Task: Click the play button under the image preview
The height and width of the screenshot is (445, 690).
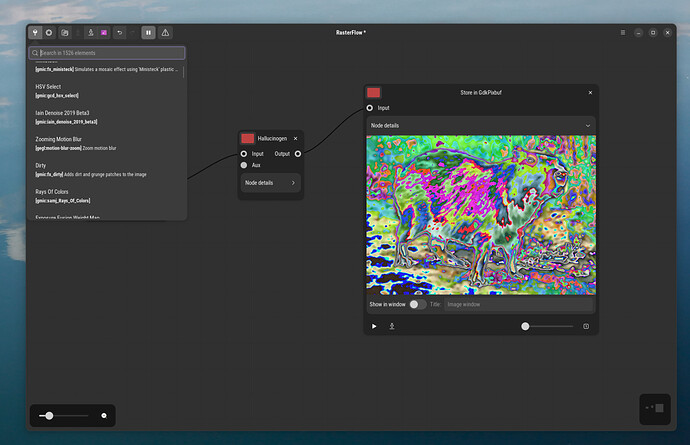Action: (x=374, y=326)
